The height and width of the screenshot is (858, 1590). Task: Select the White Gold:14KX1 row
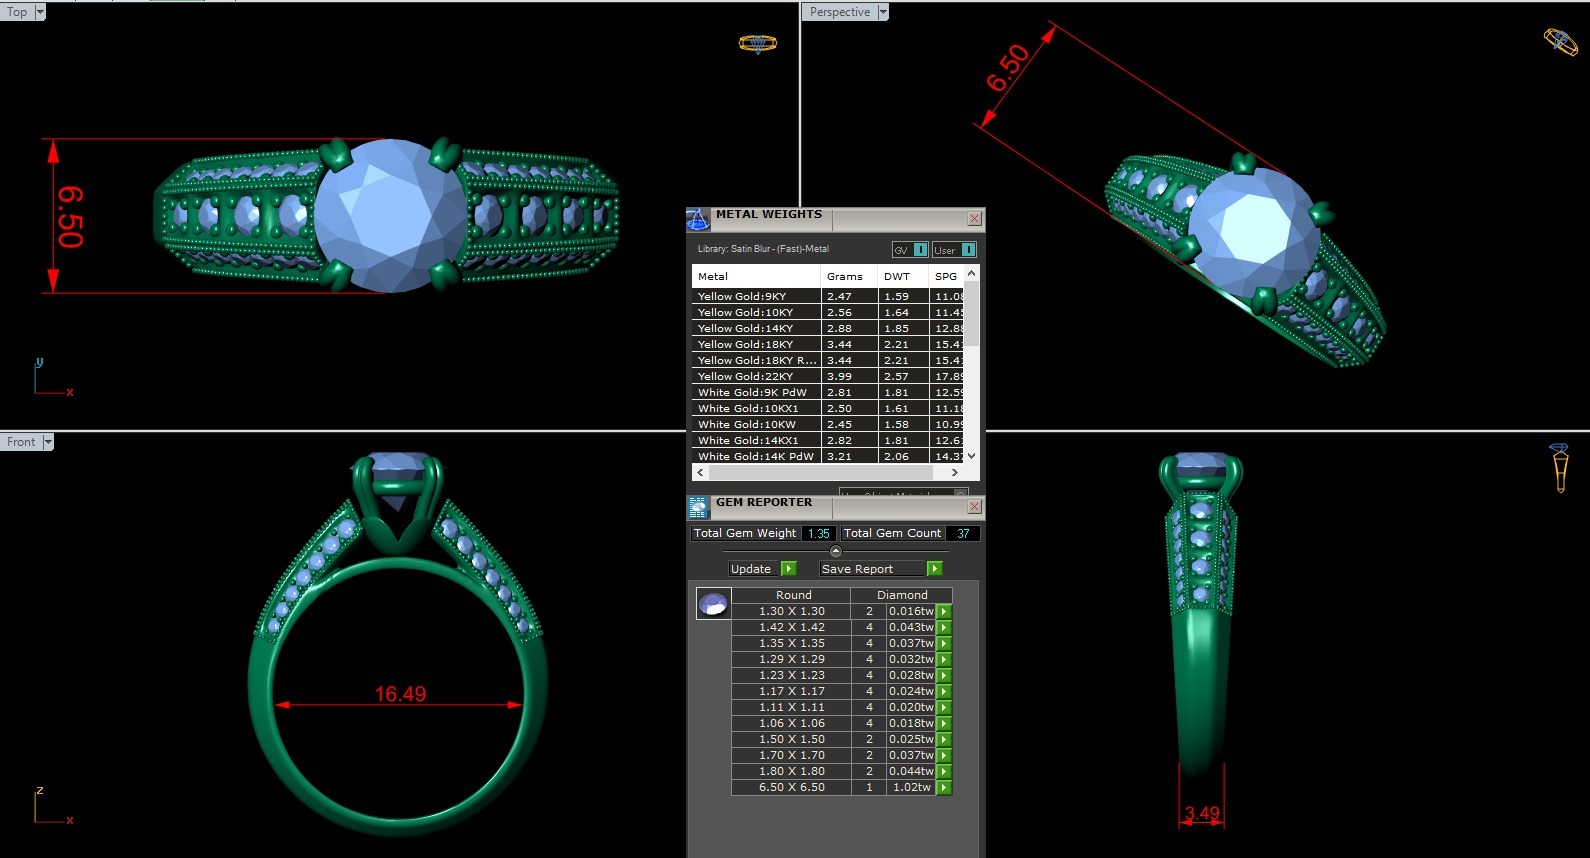click(828, 440)
